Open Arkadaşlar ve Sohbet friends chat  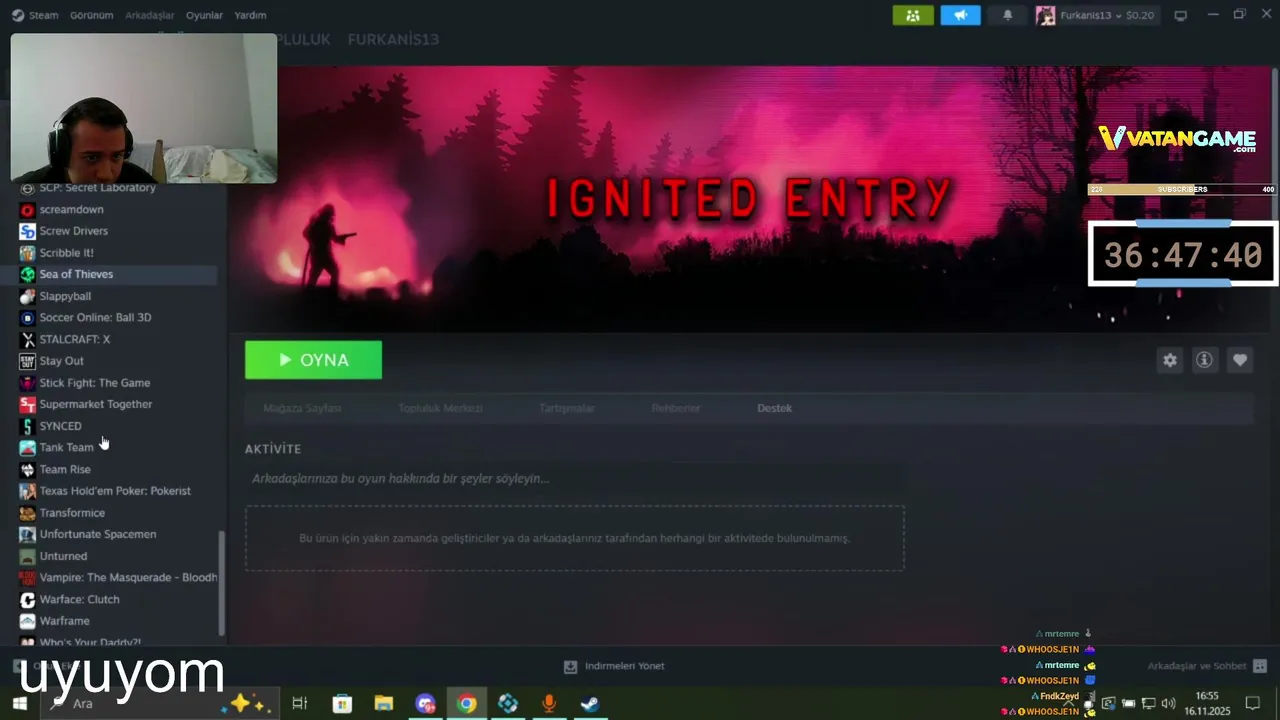1207,666
